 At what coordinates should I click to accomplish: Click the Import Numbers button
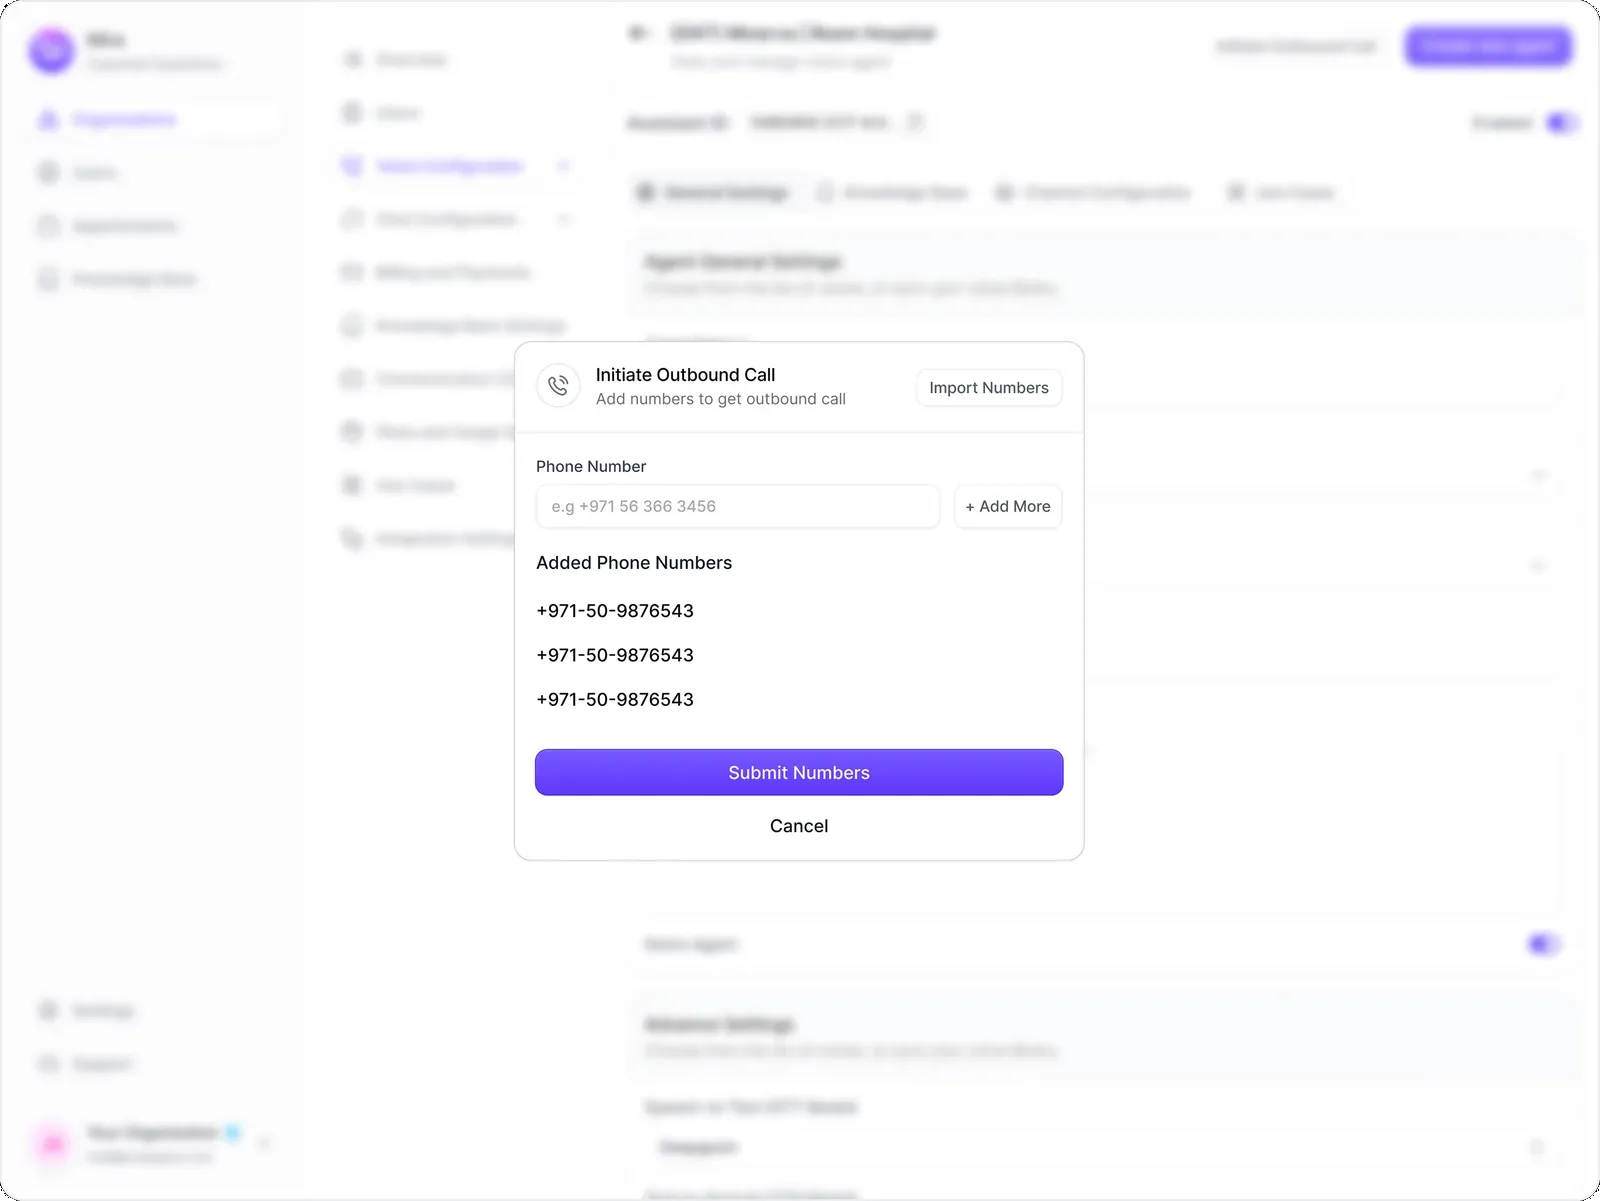point(989,388)
